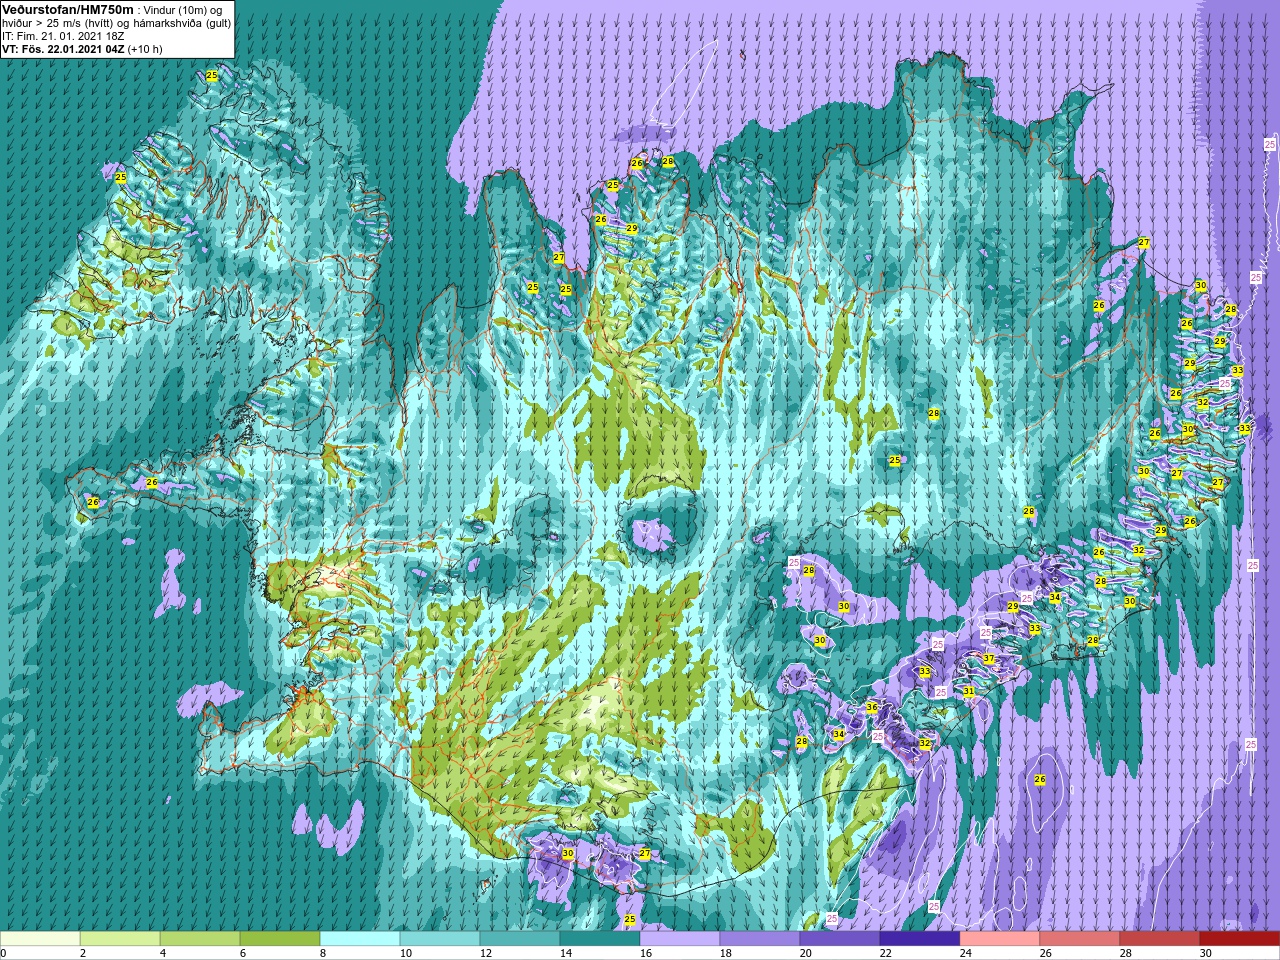Click the "10" tick label on the scale
The height and width of the screenshot is (960, 1280).
coord(405,953)
